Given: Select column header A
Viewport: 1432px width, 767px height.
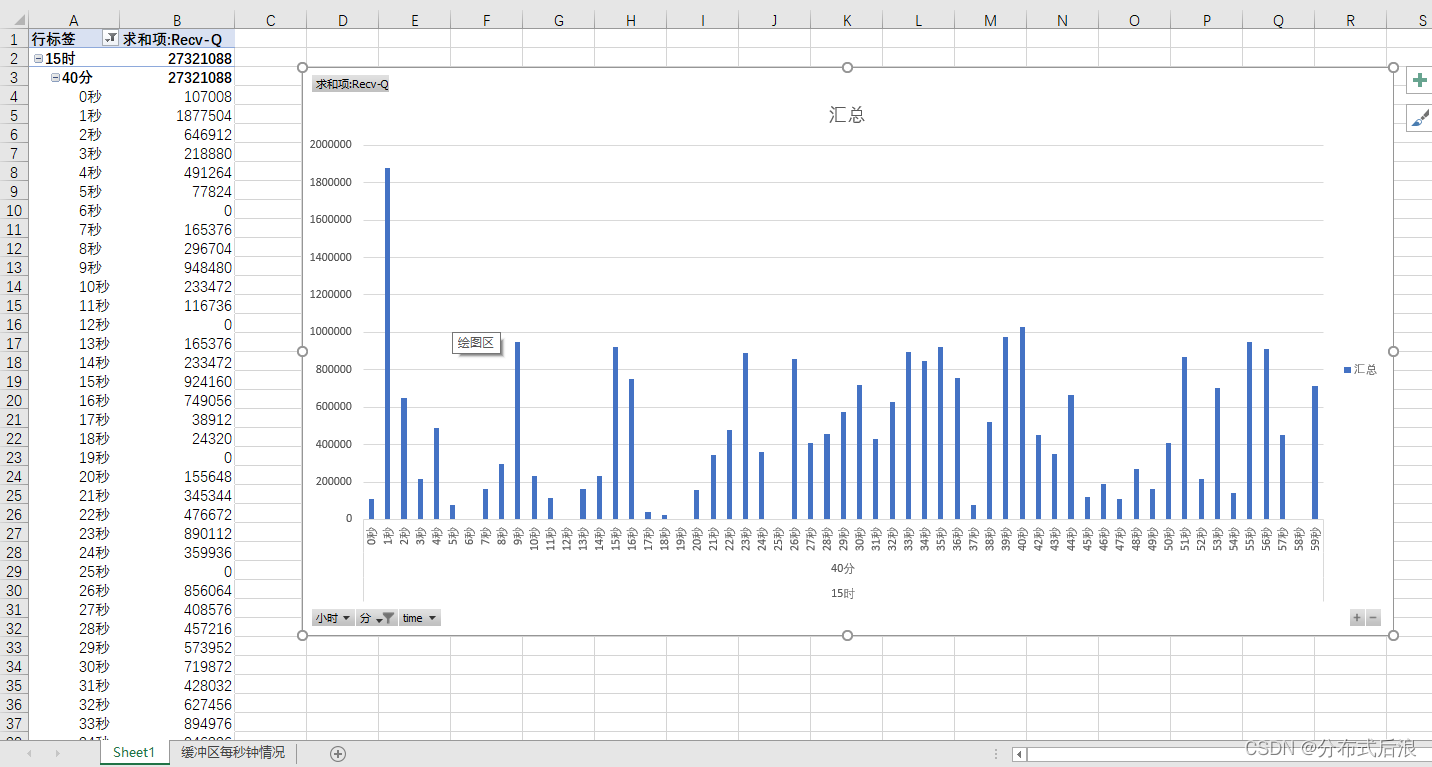Looking at the screenshot, I should 73,20.
